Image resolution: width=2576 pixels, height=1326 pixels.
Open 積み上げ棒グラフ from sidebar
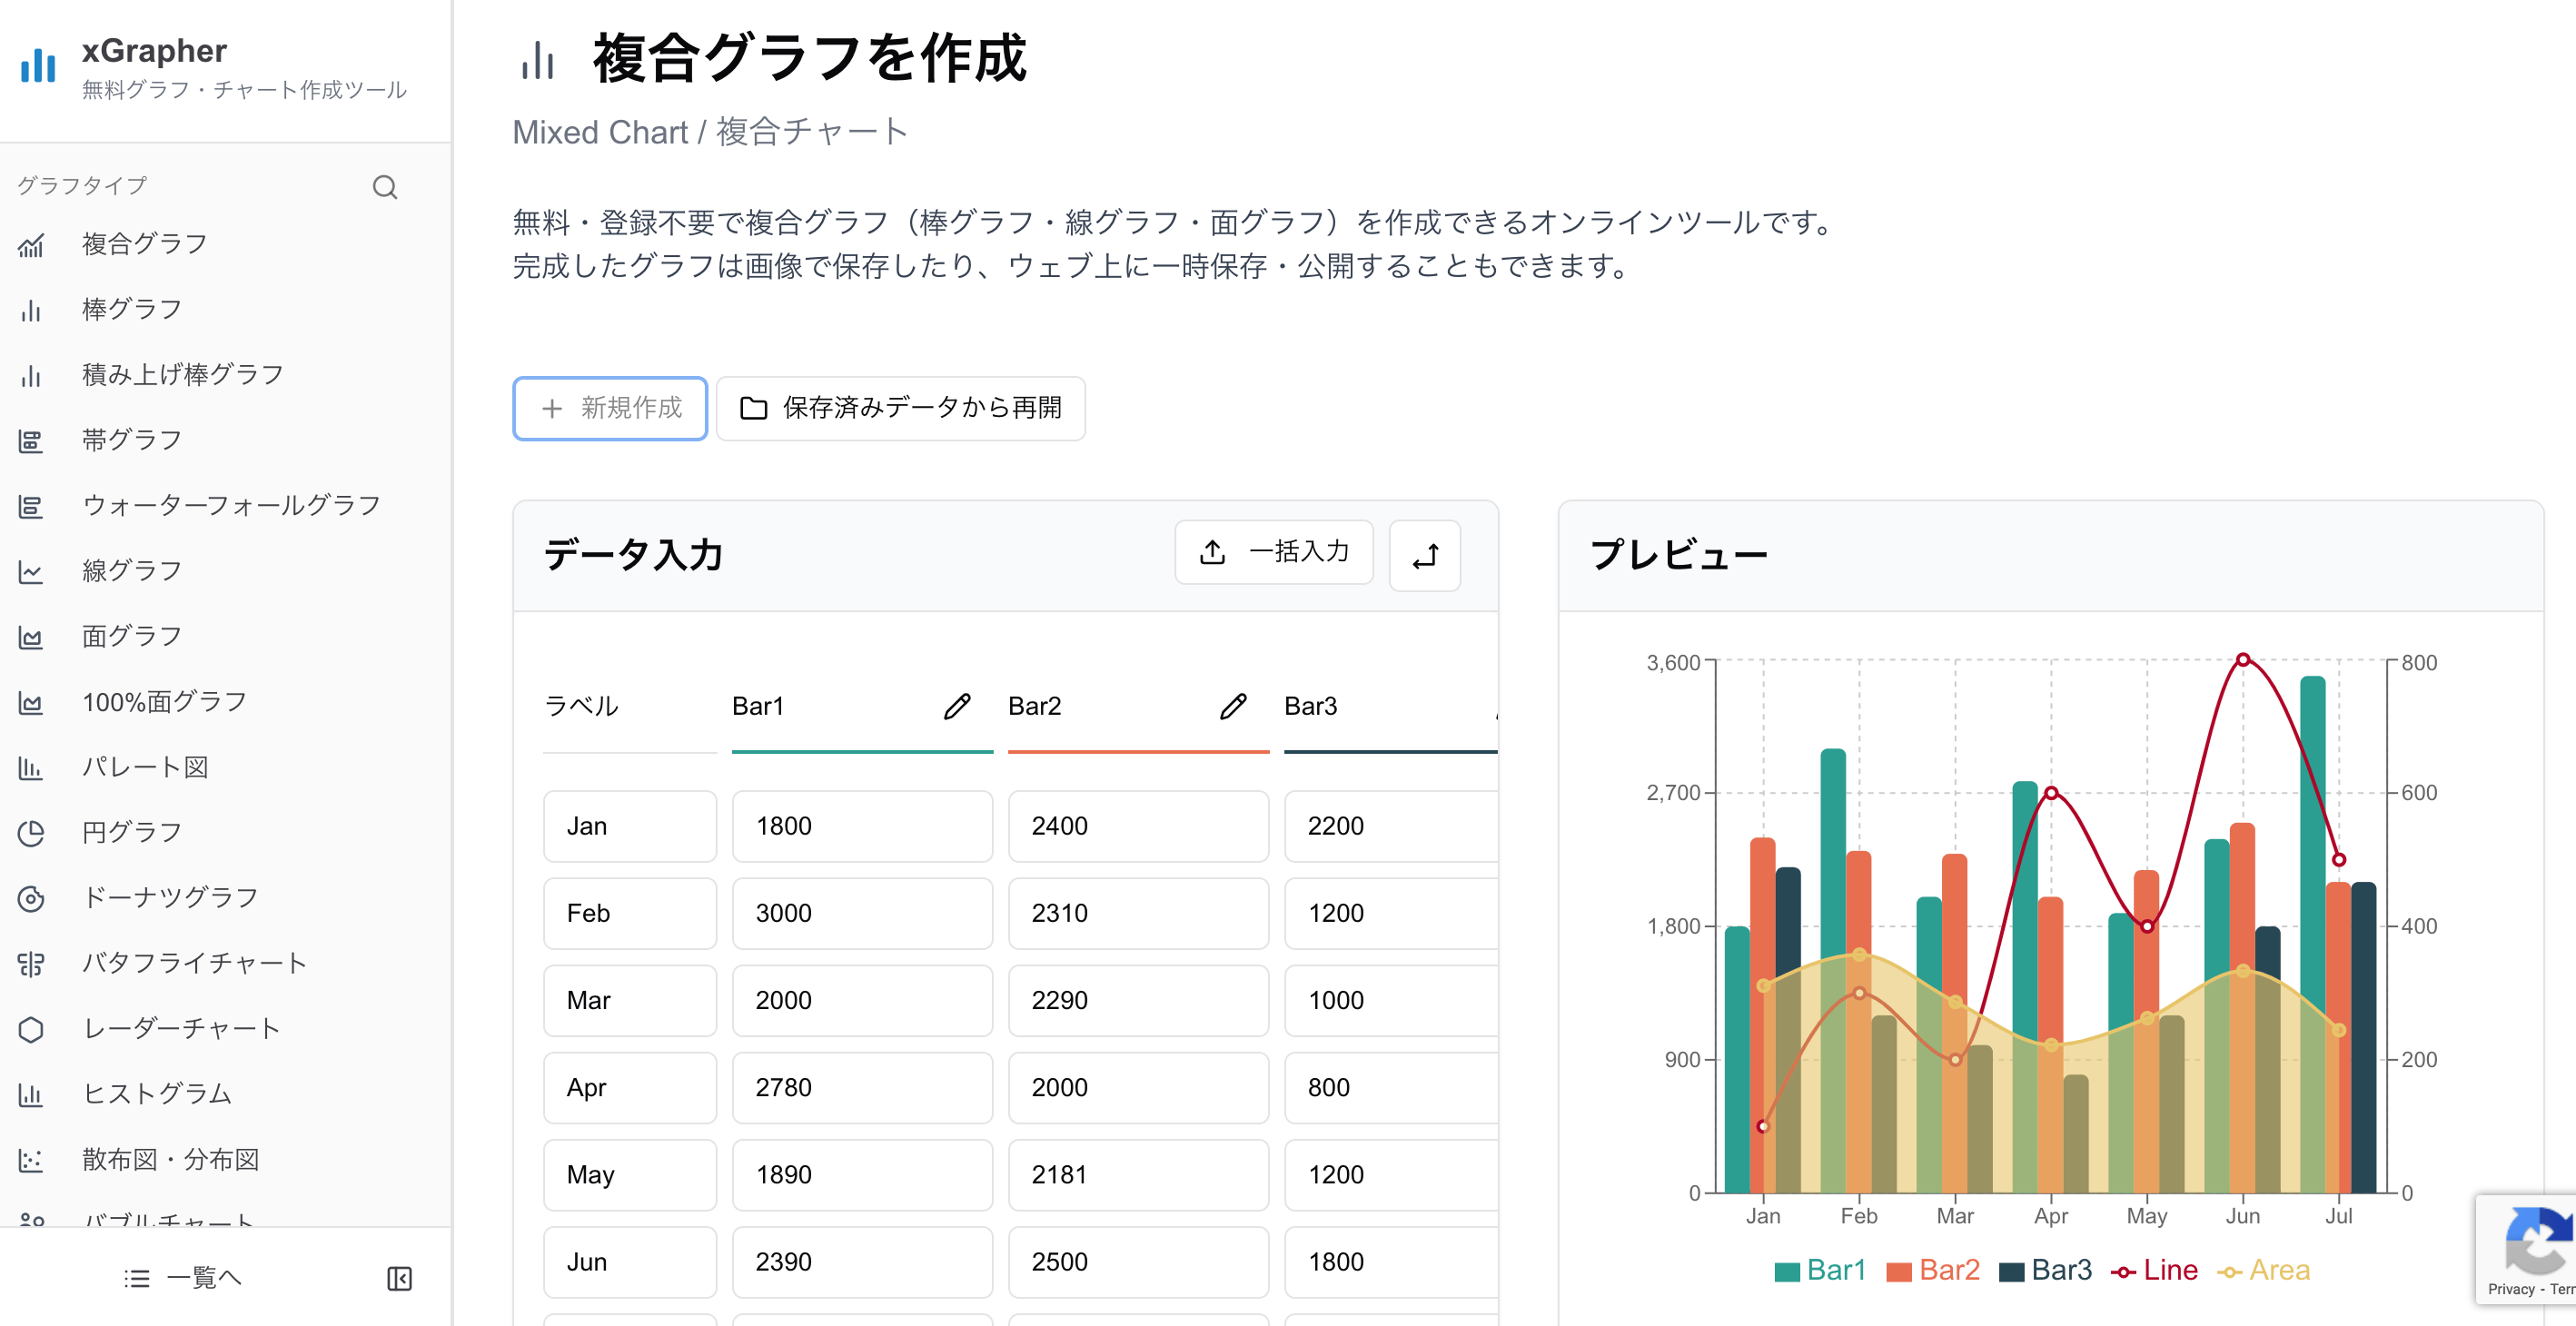[181, 374]
